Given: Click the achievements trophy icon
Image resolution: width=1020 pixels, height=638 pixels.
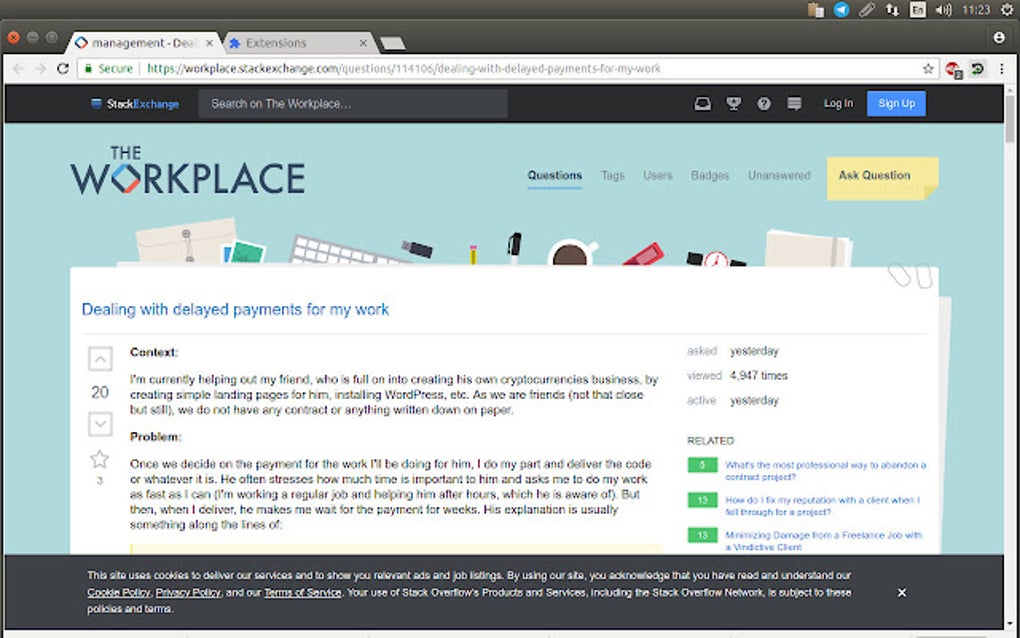Looking at the screenshot, I should click(x=733, y=103).
